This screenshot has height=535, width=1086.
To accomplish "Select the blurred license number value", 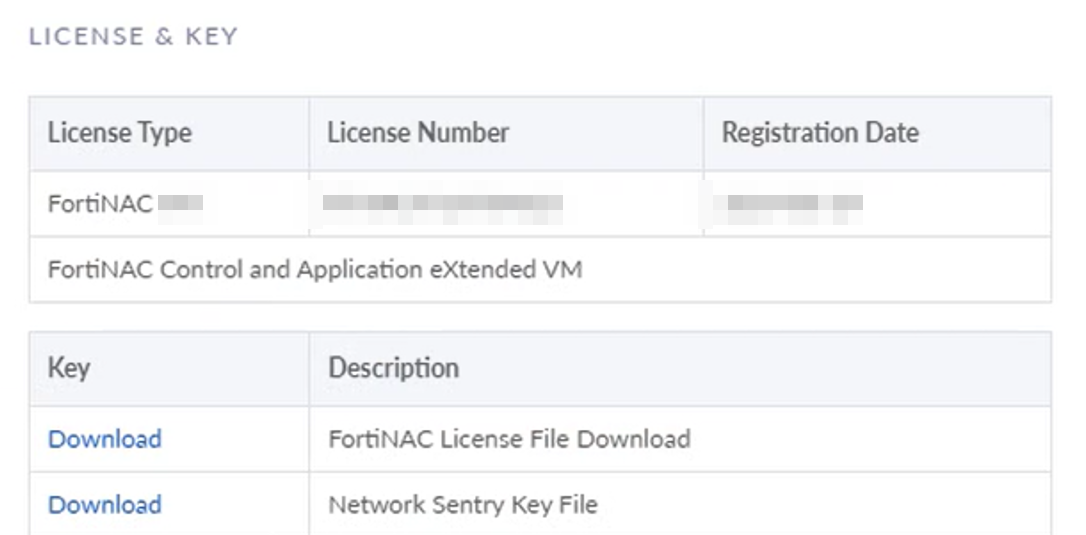I will 442,204.
